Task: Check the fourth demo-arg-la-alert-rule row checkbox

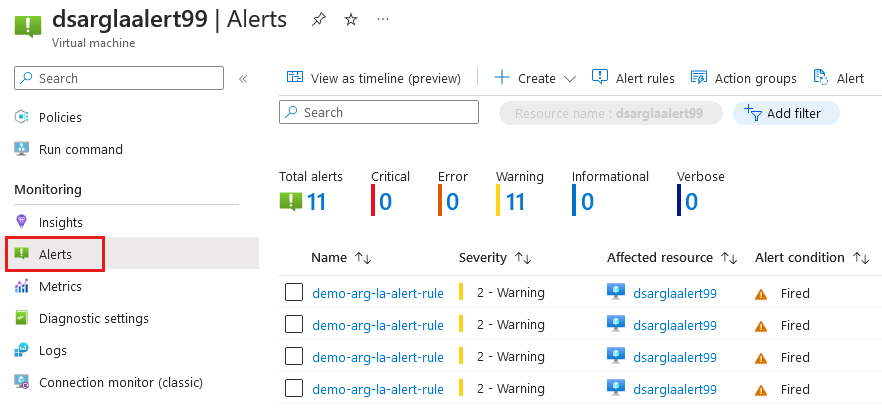Action: pyautogui.click(x=294, y=389)
